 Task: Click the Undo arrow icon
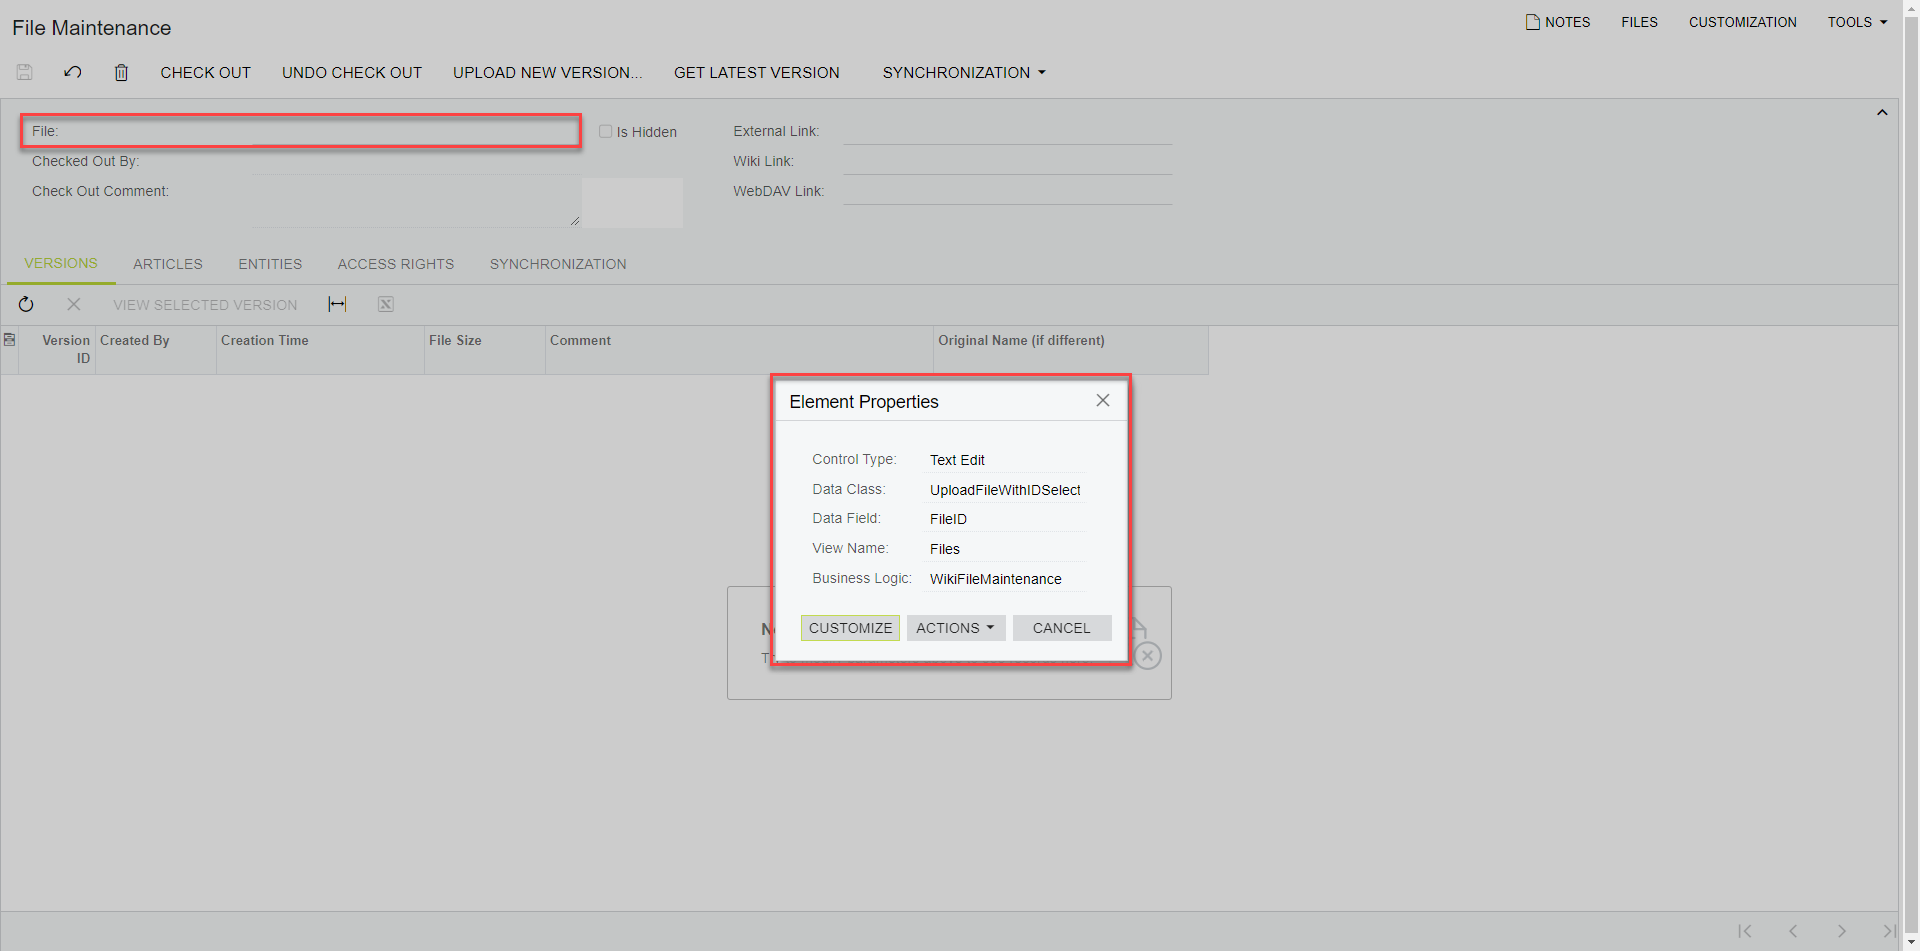point(73,72)
